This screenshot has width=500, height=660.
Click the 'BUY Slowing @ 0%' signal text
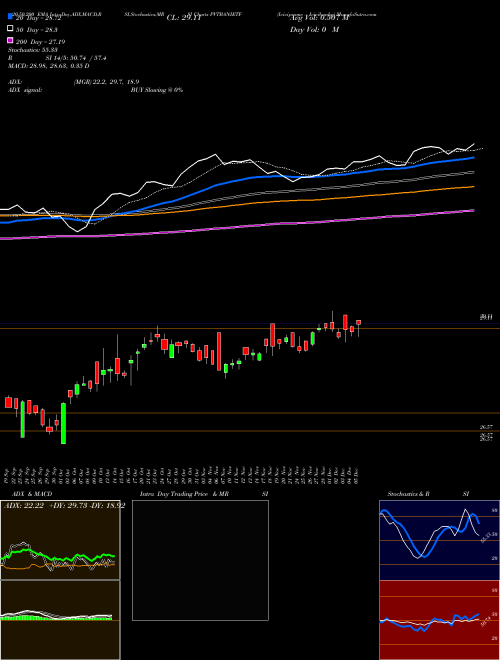tap(157, 90)
